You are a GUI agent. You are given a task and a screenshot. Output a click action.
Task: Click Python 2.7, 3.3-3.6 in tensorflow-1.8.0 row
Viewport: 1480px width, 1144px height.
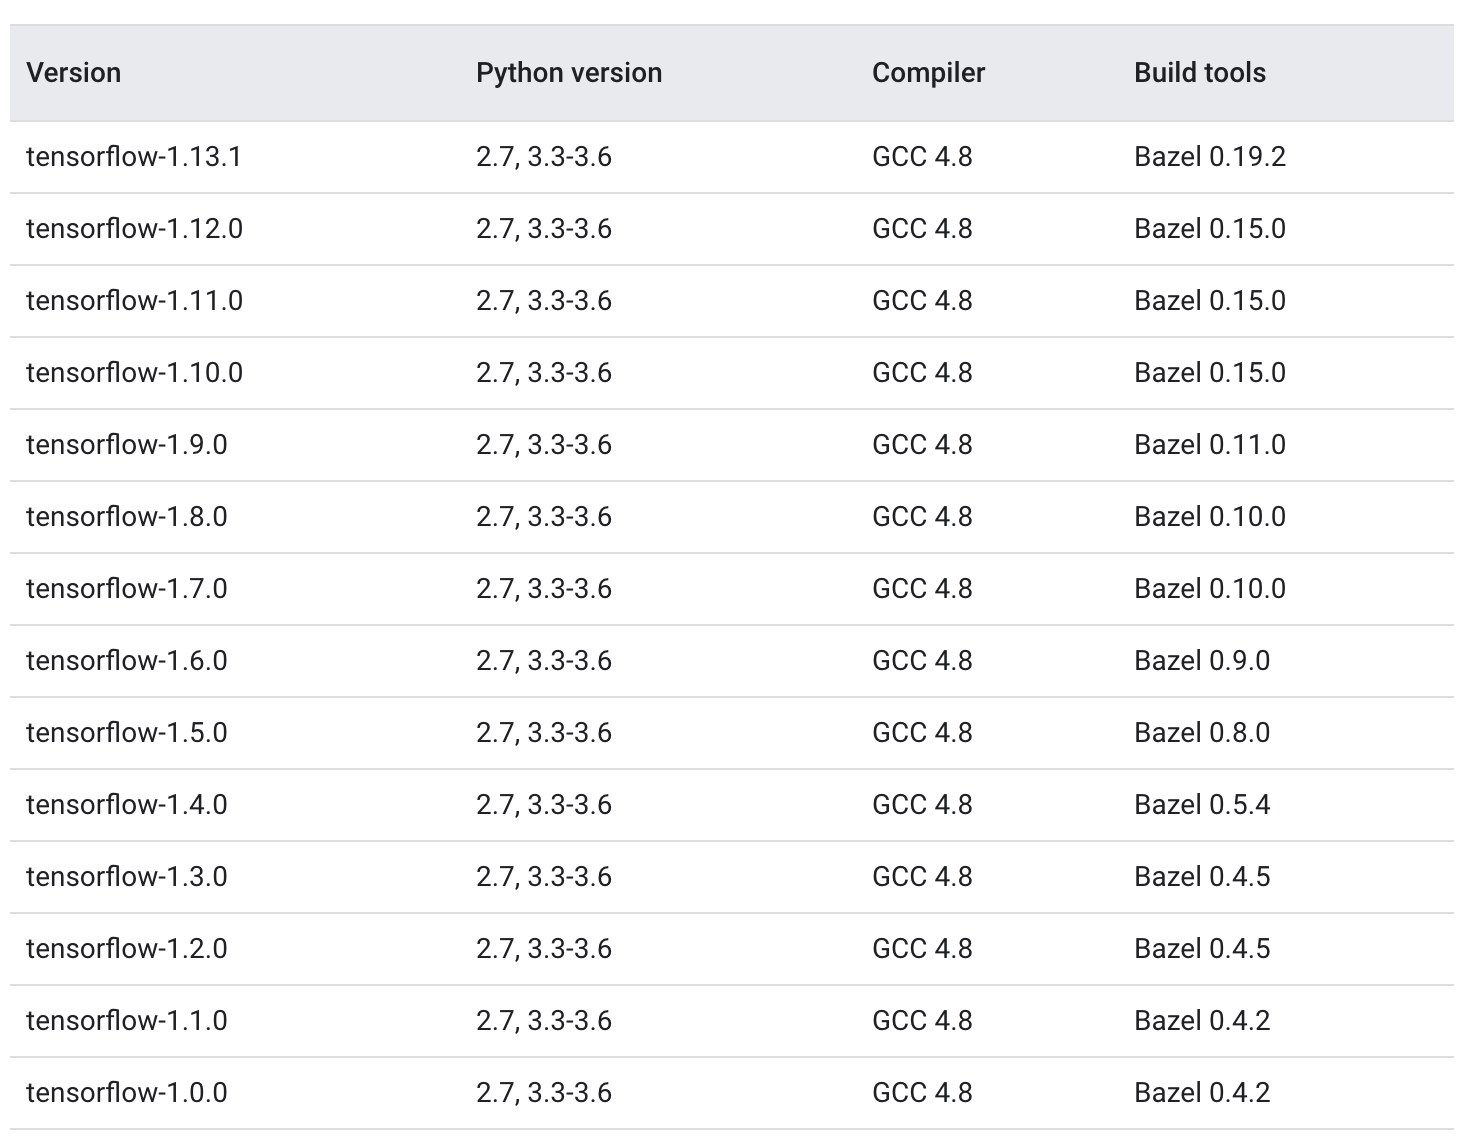(x=544, y=517)
